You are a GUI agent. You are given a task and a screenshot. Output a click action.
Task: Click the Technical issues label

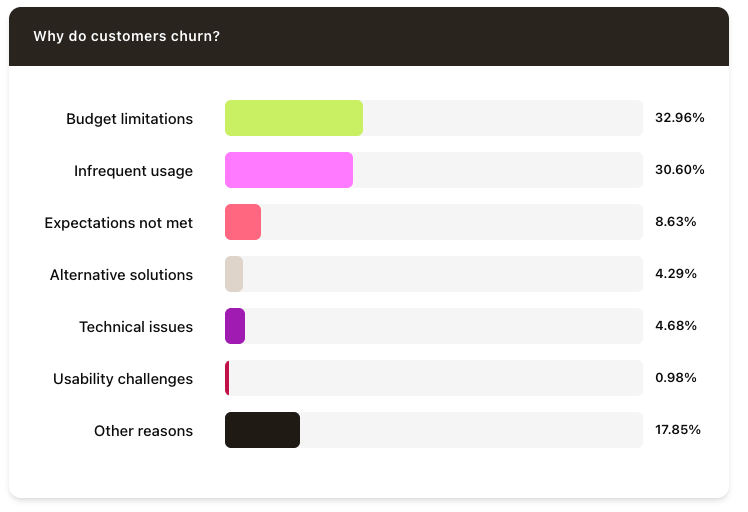(136, 327)
